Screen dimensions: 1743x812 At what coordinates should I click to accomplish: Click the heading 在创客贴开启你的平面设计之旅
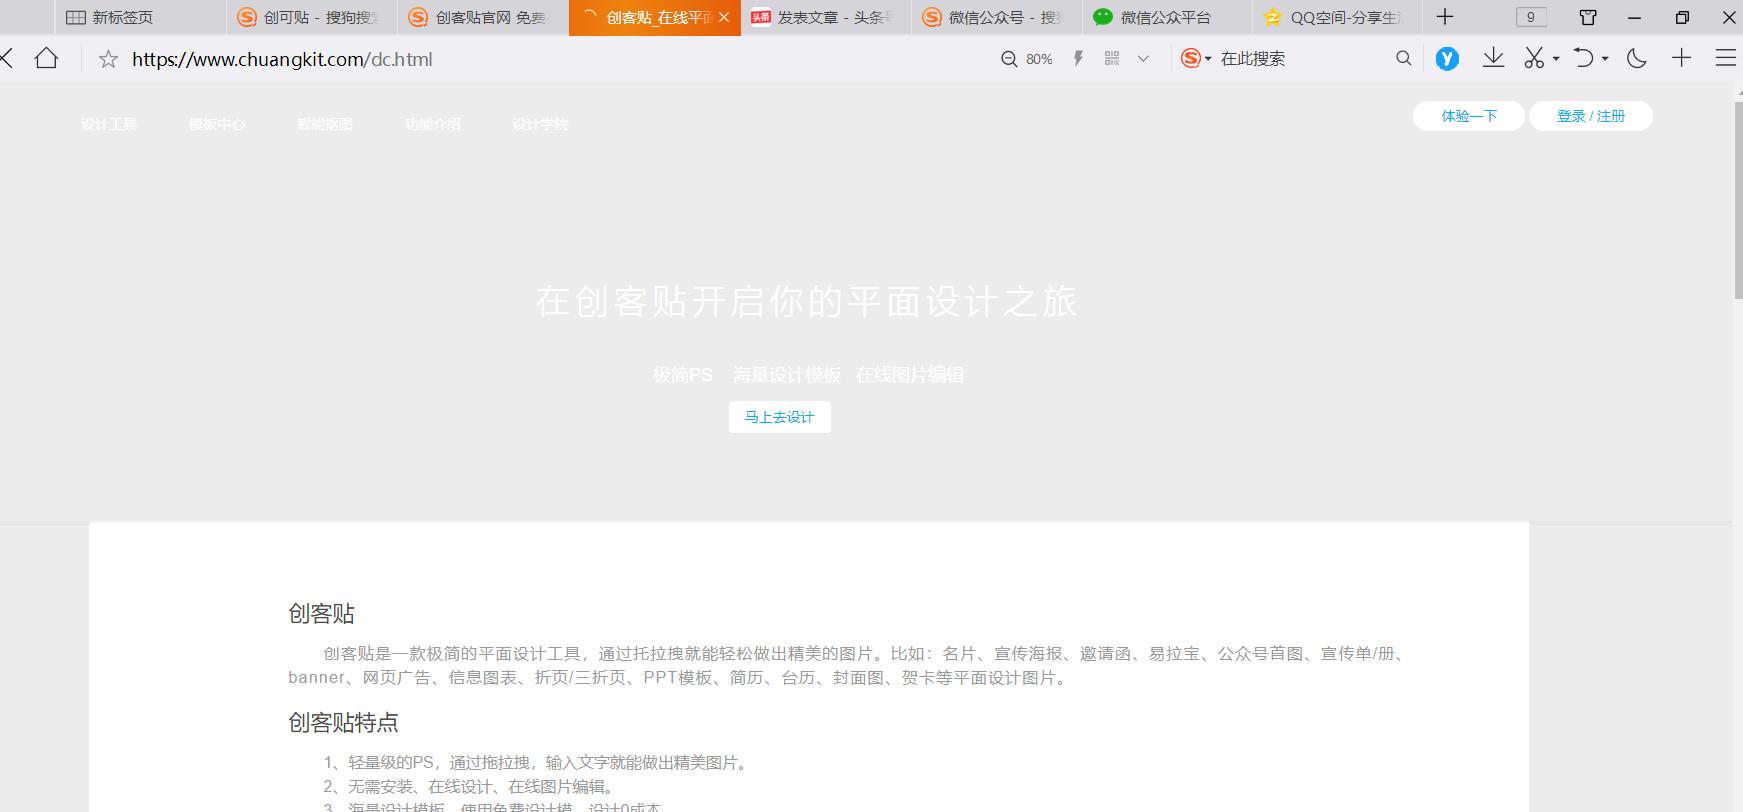pyautogui.click(x=806, y=301)
